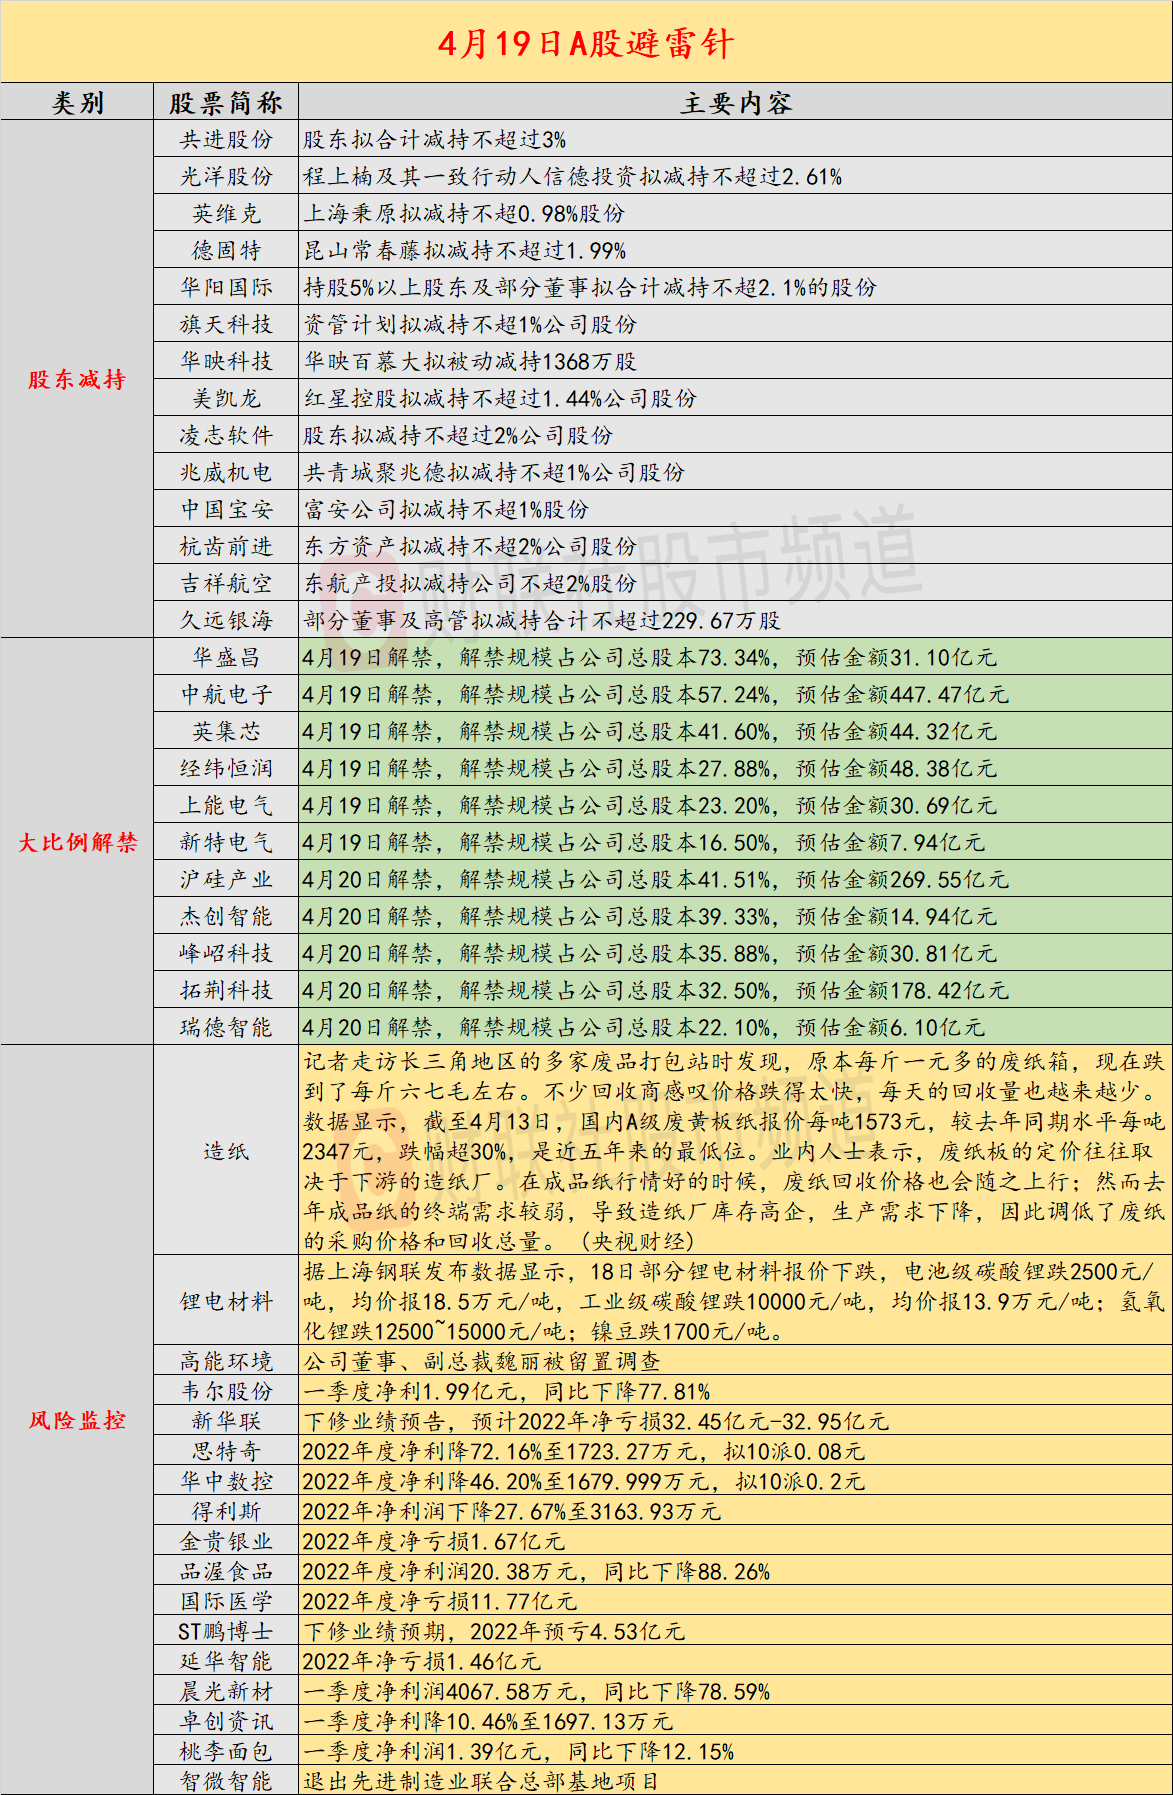This screenshot has width=1173, height=1795.
Task: Click the text 一季度净利1.99亿元,同比下降77.81%
Action: point(507,1391)
